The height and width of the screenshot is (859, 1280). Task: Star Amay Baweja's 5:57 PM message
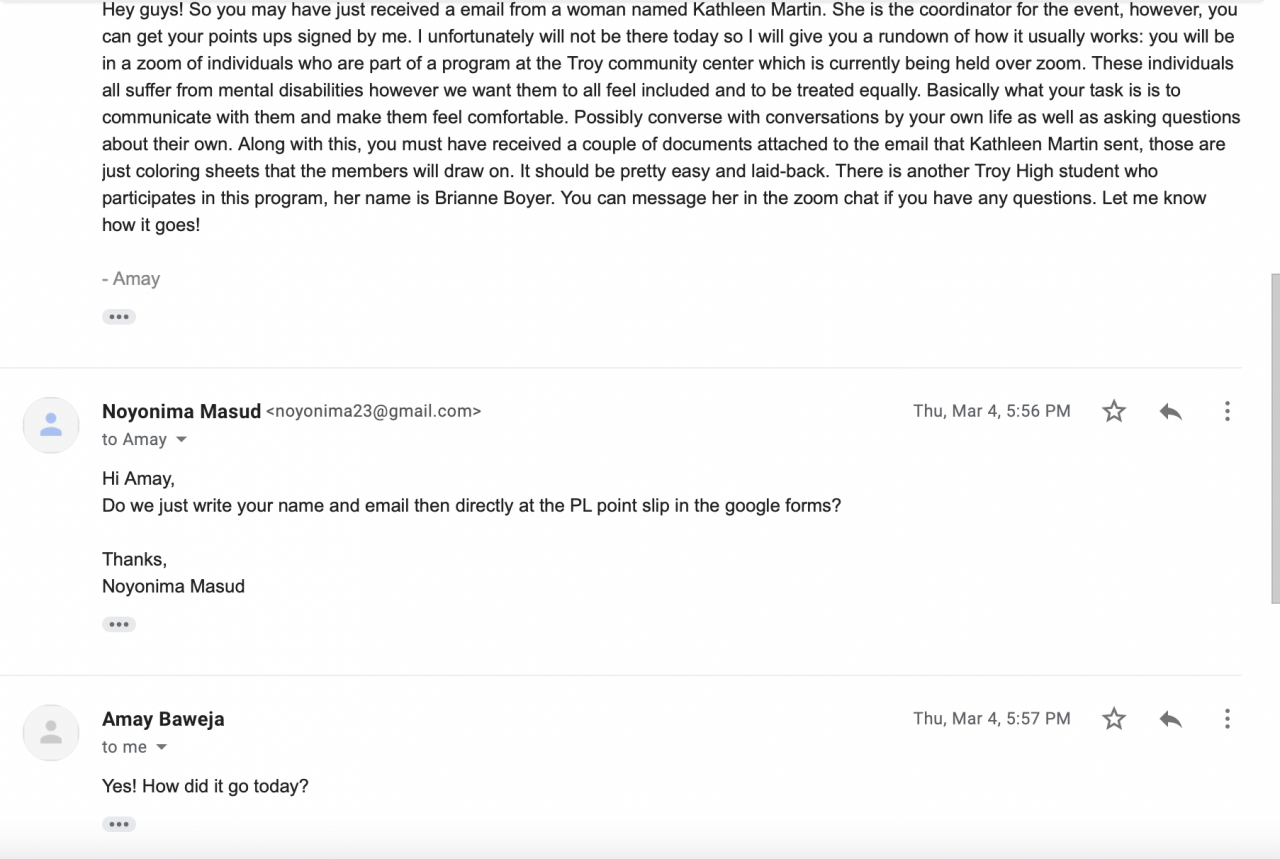click(1114, 719)
